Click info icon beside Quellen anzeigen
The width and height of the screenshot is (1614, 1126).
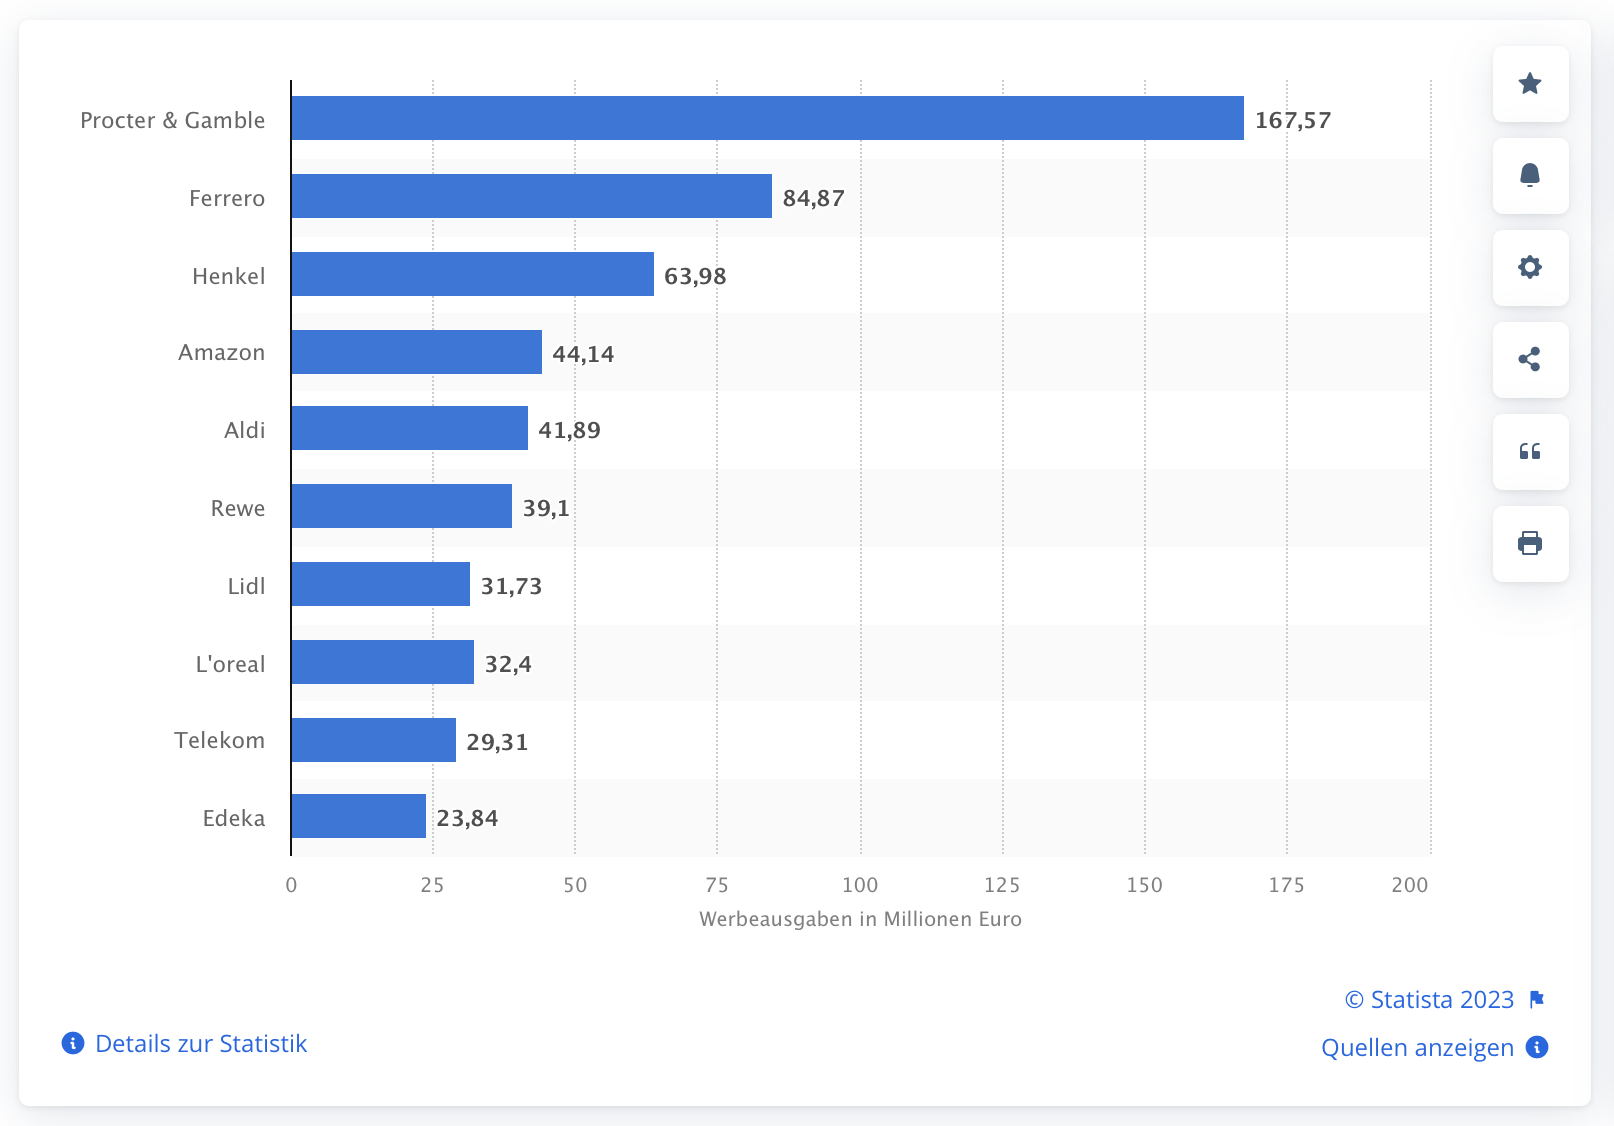coord(1537,1047)
